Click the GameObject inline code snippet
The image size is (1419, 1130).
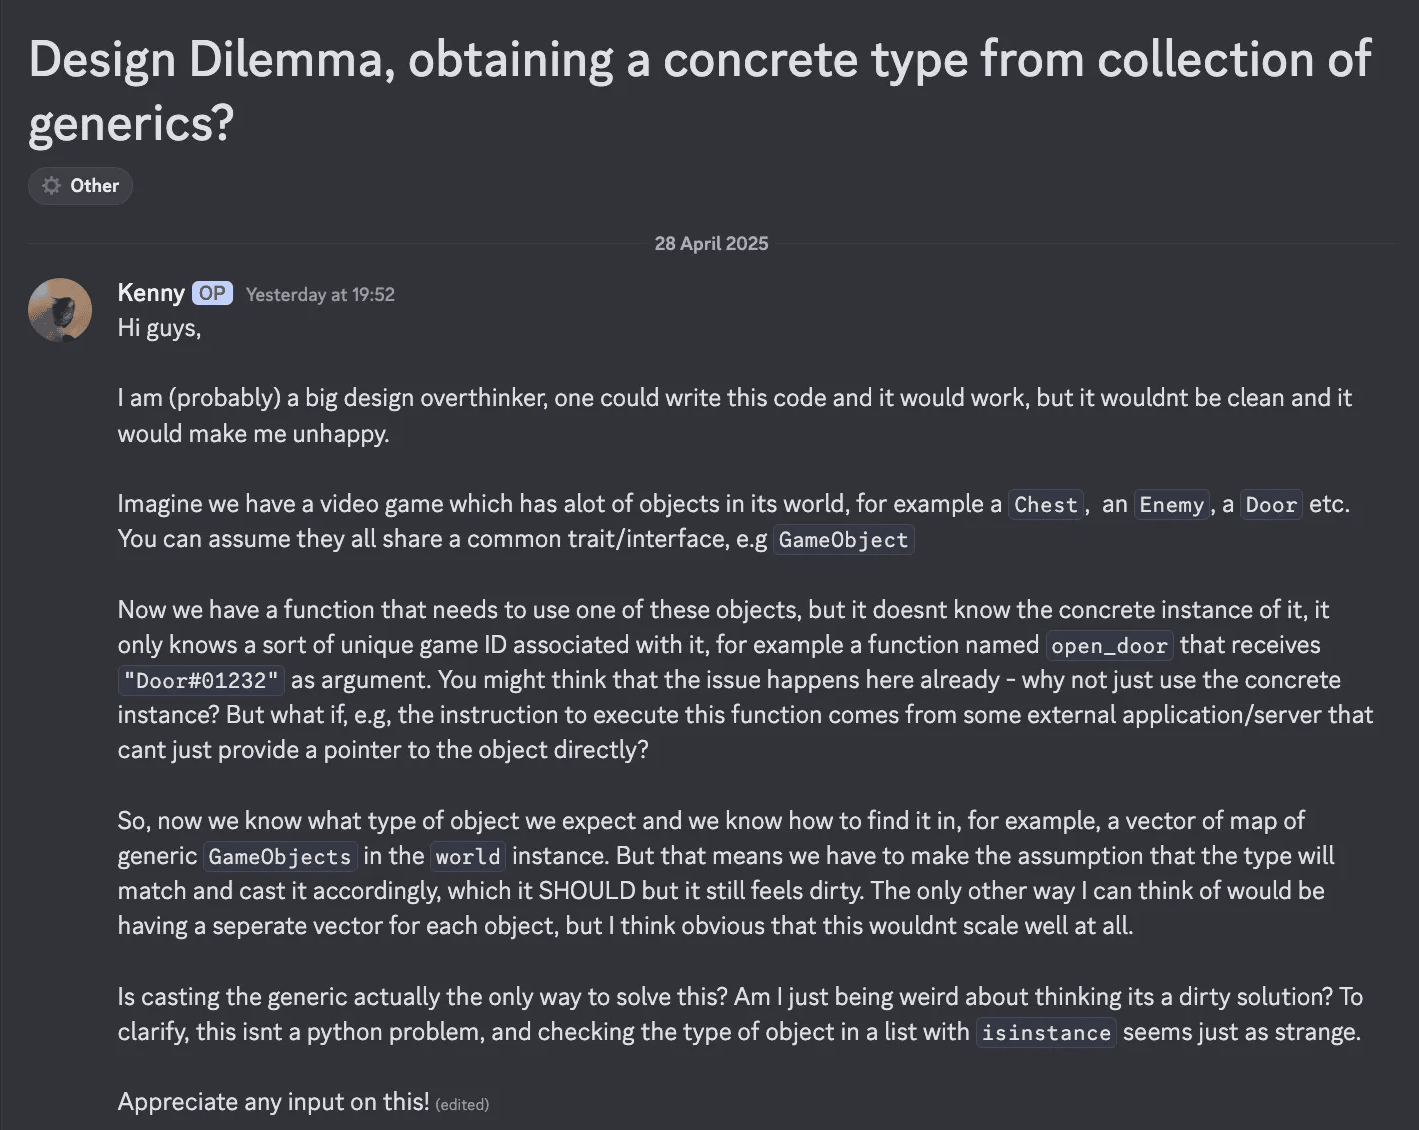843,540
